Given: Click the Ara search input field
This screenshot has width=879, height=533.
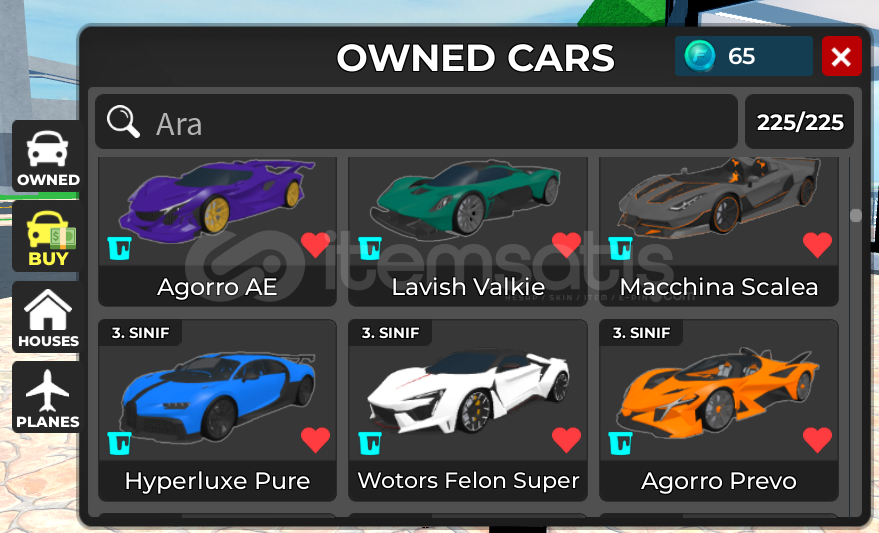Looking at the screenshot, I should (x=416, y=122).
